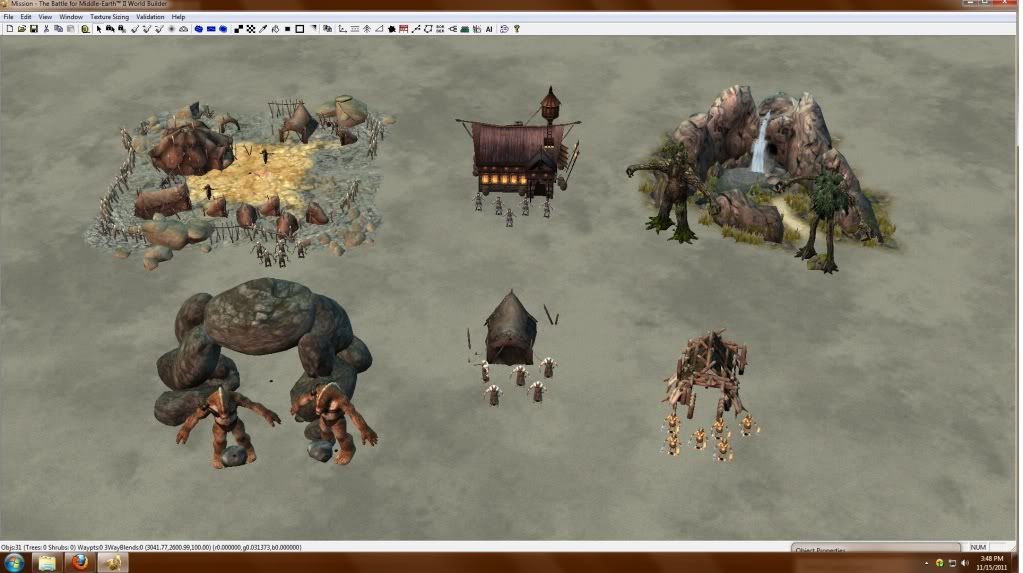Open the Validation menu
This screenshot has width=1023, height=573.
150,17
